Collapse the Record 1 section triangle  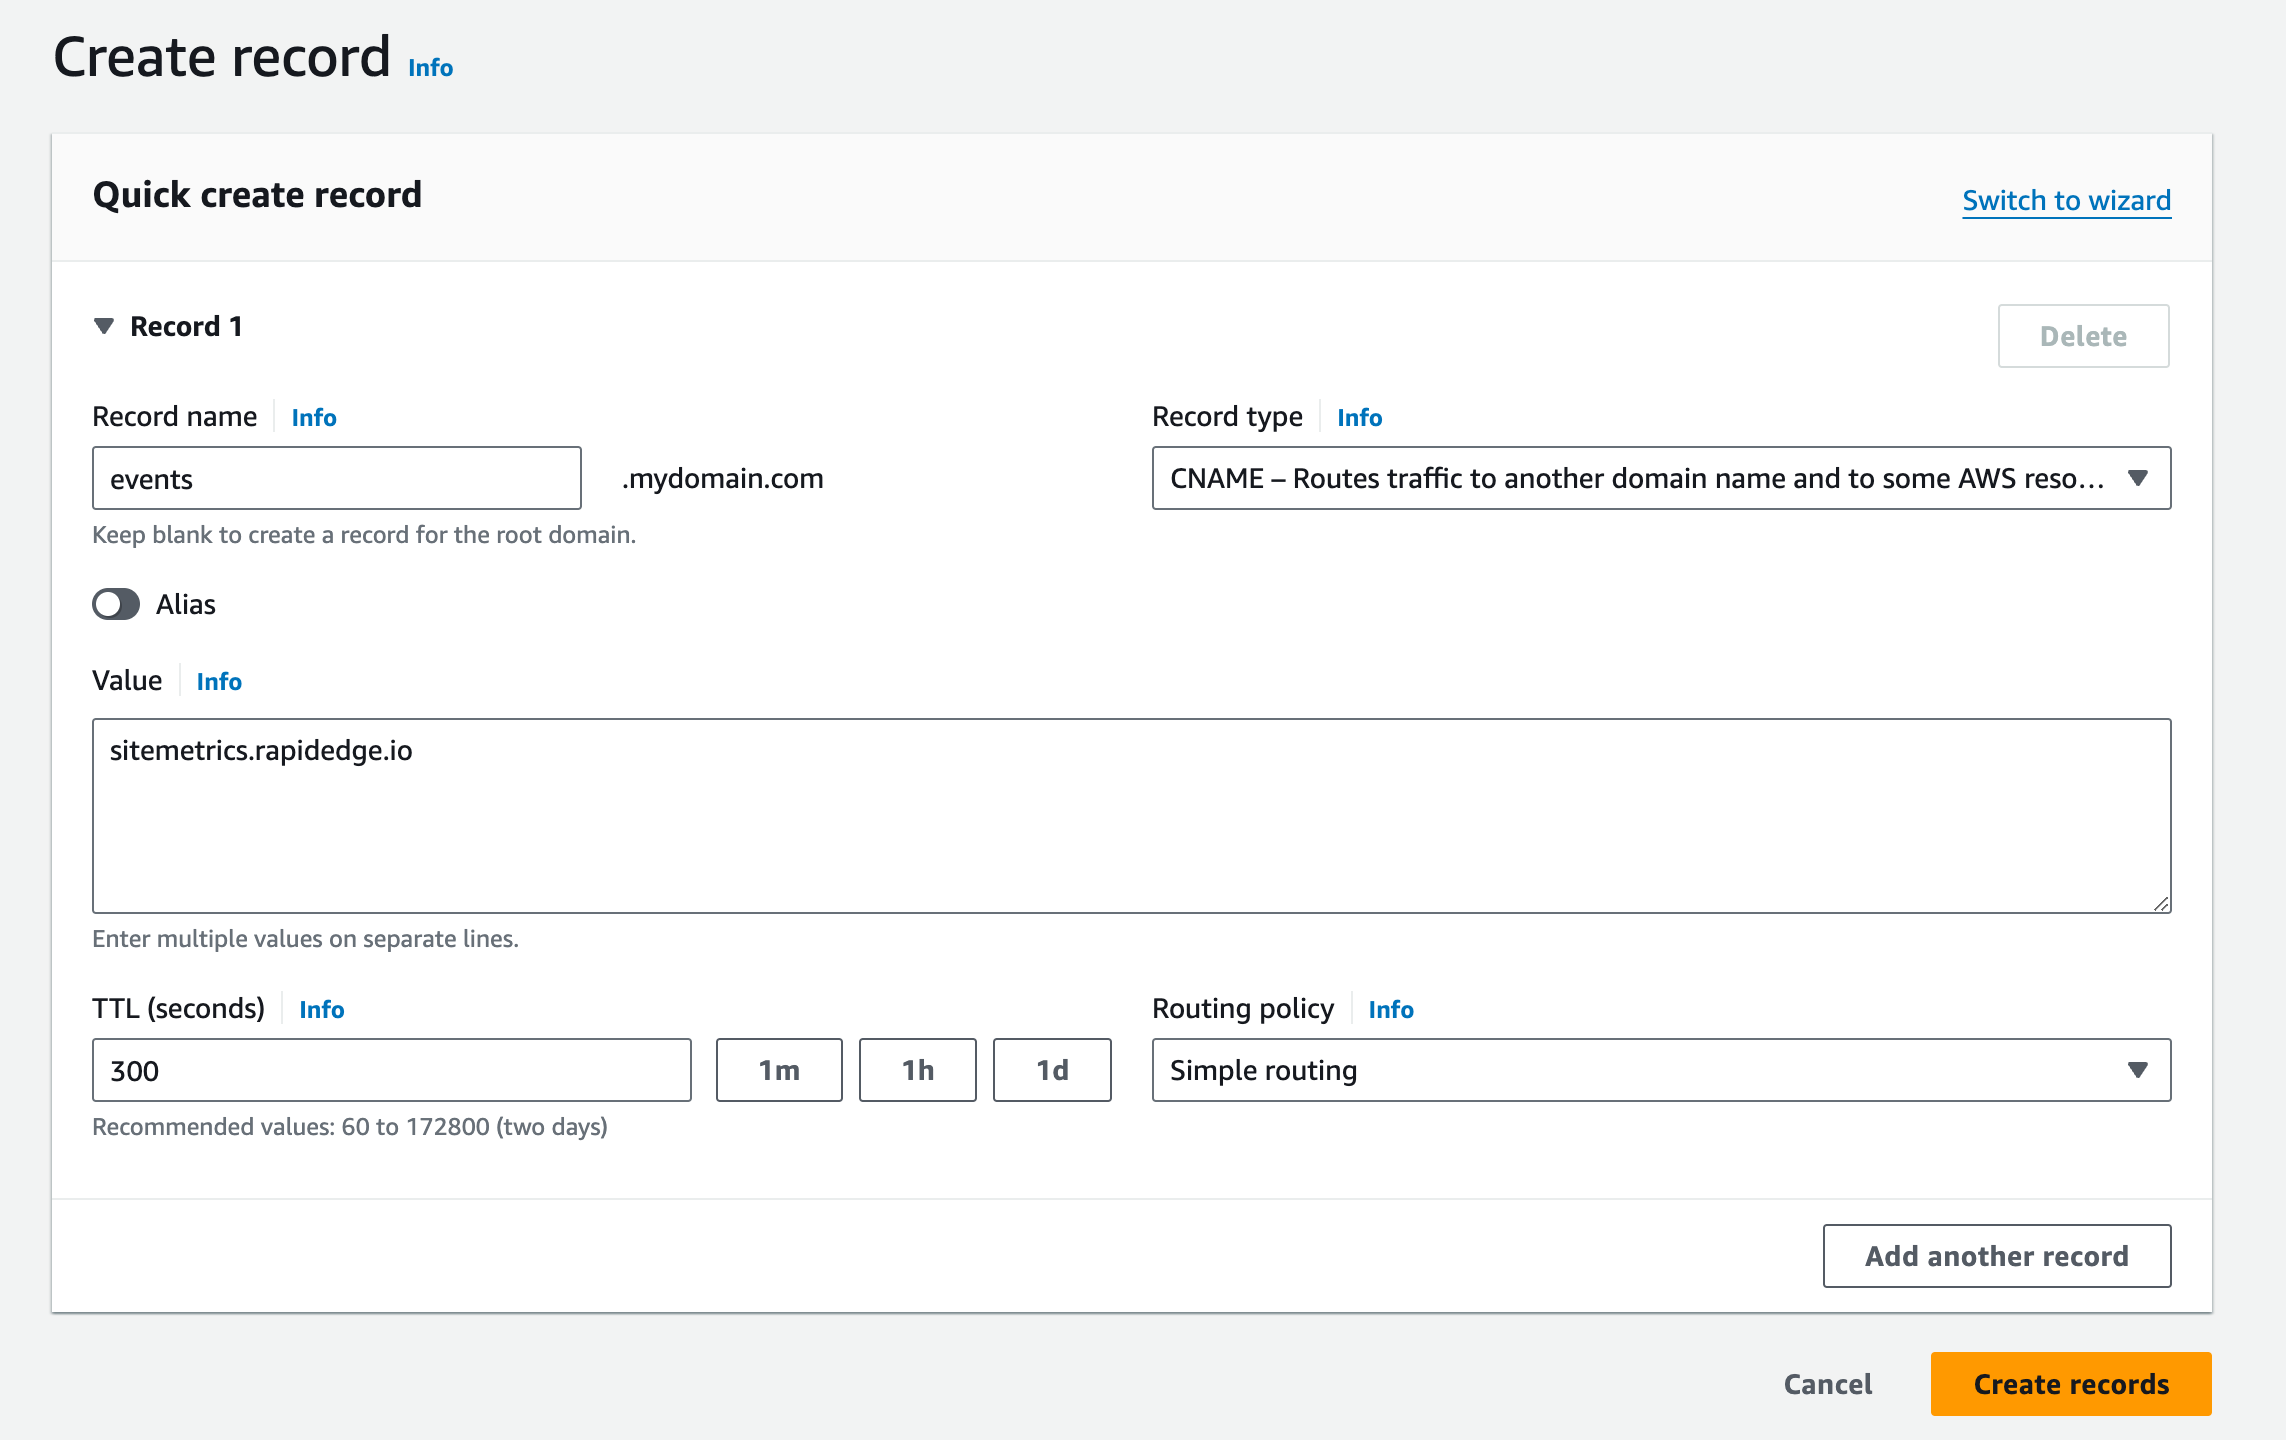coord(104,327)
